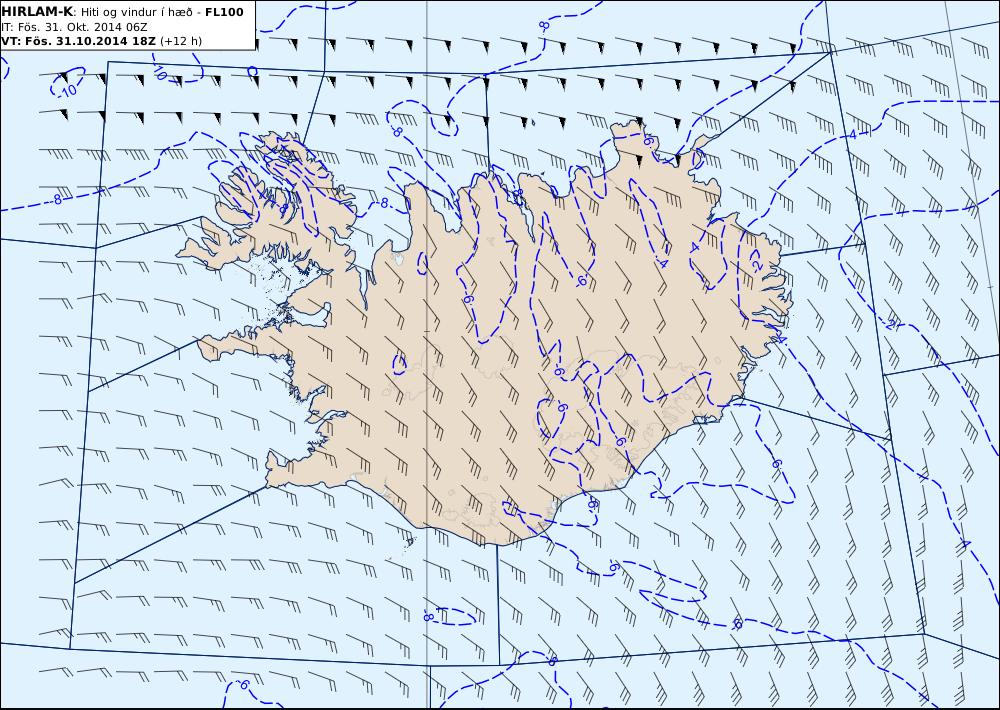
Task: Click the 'VT: Fös. 31.10.2014 18Z' valid time
Action: pos(78,41)
